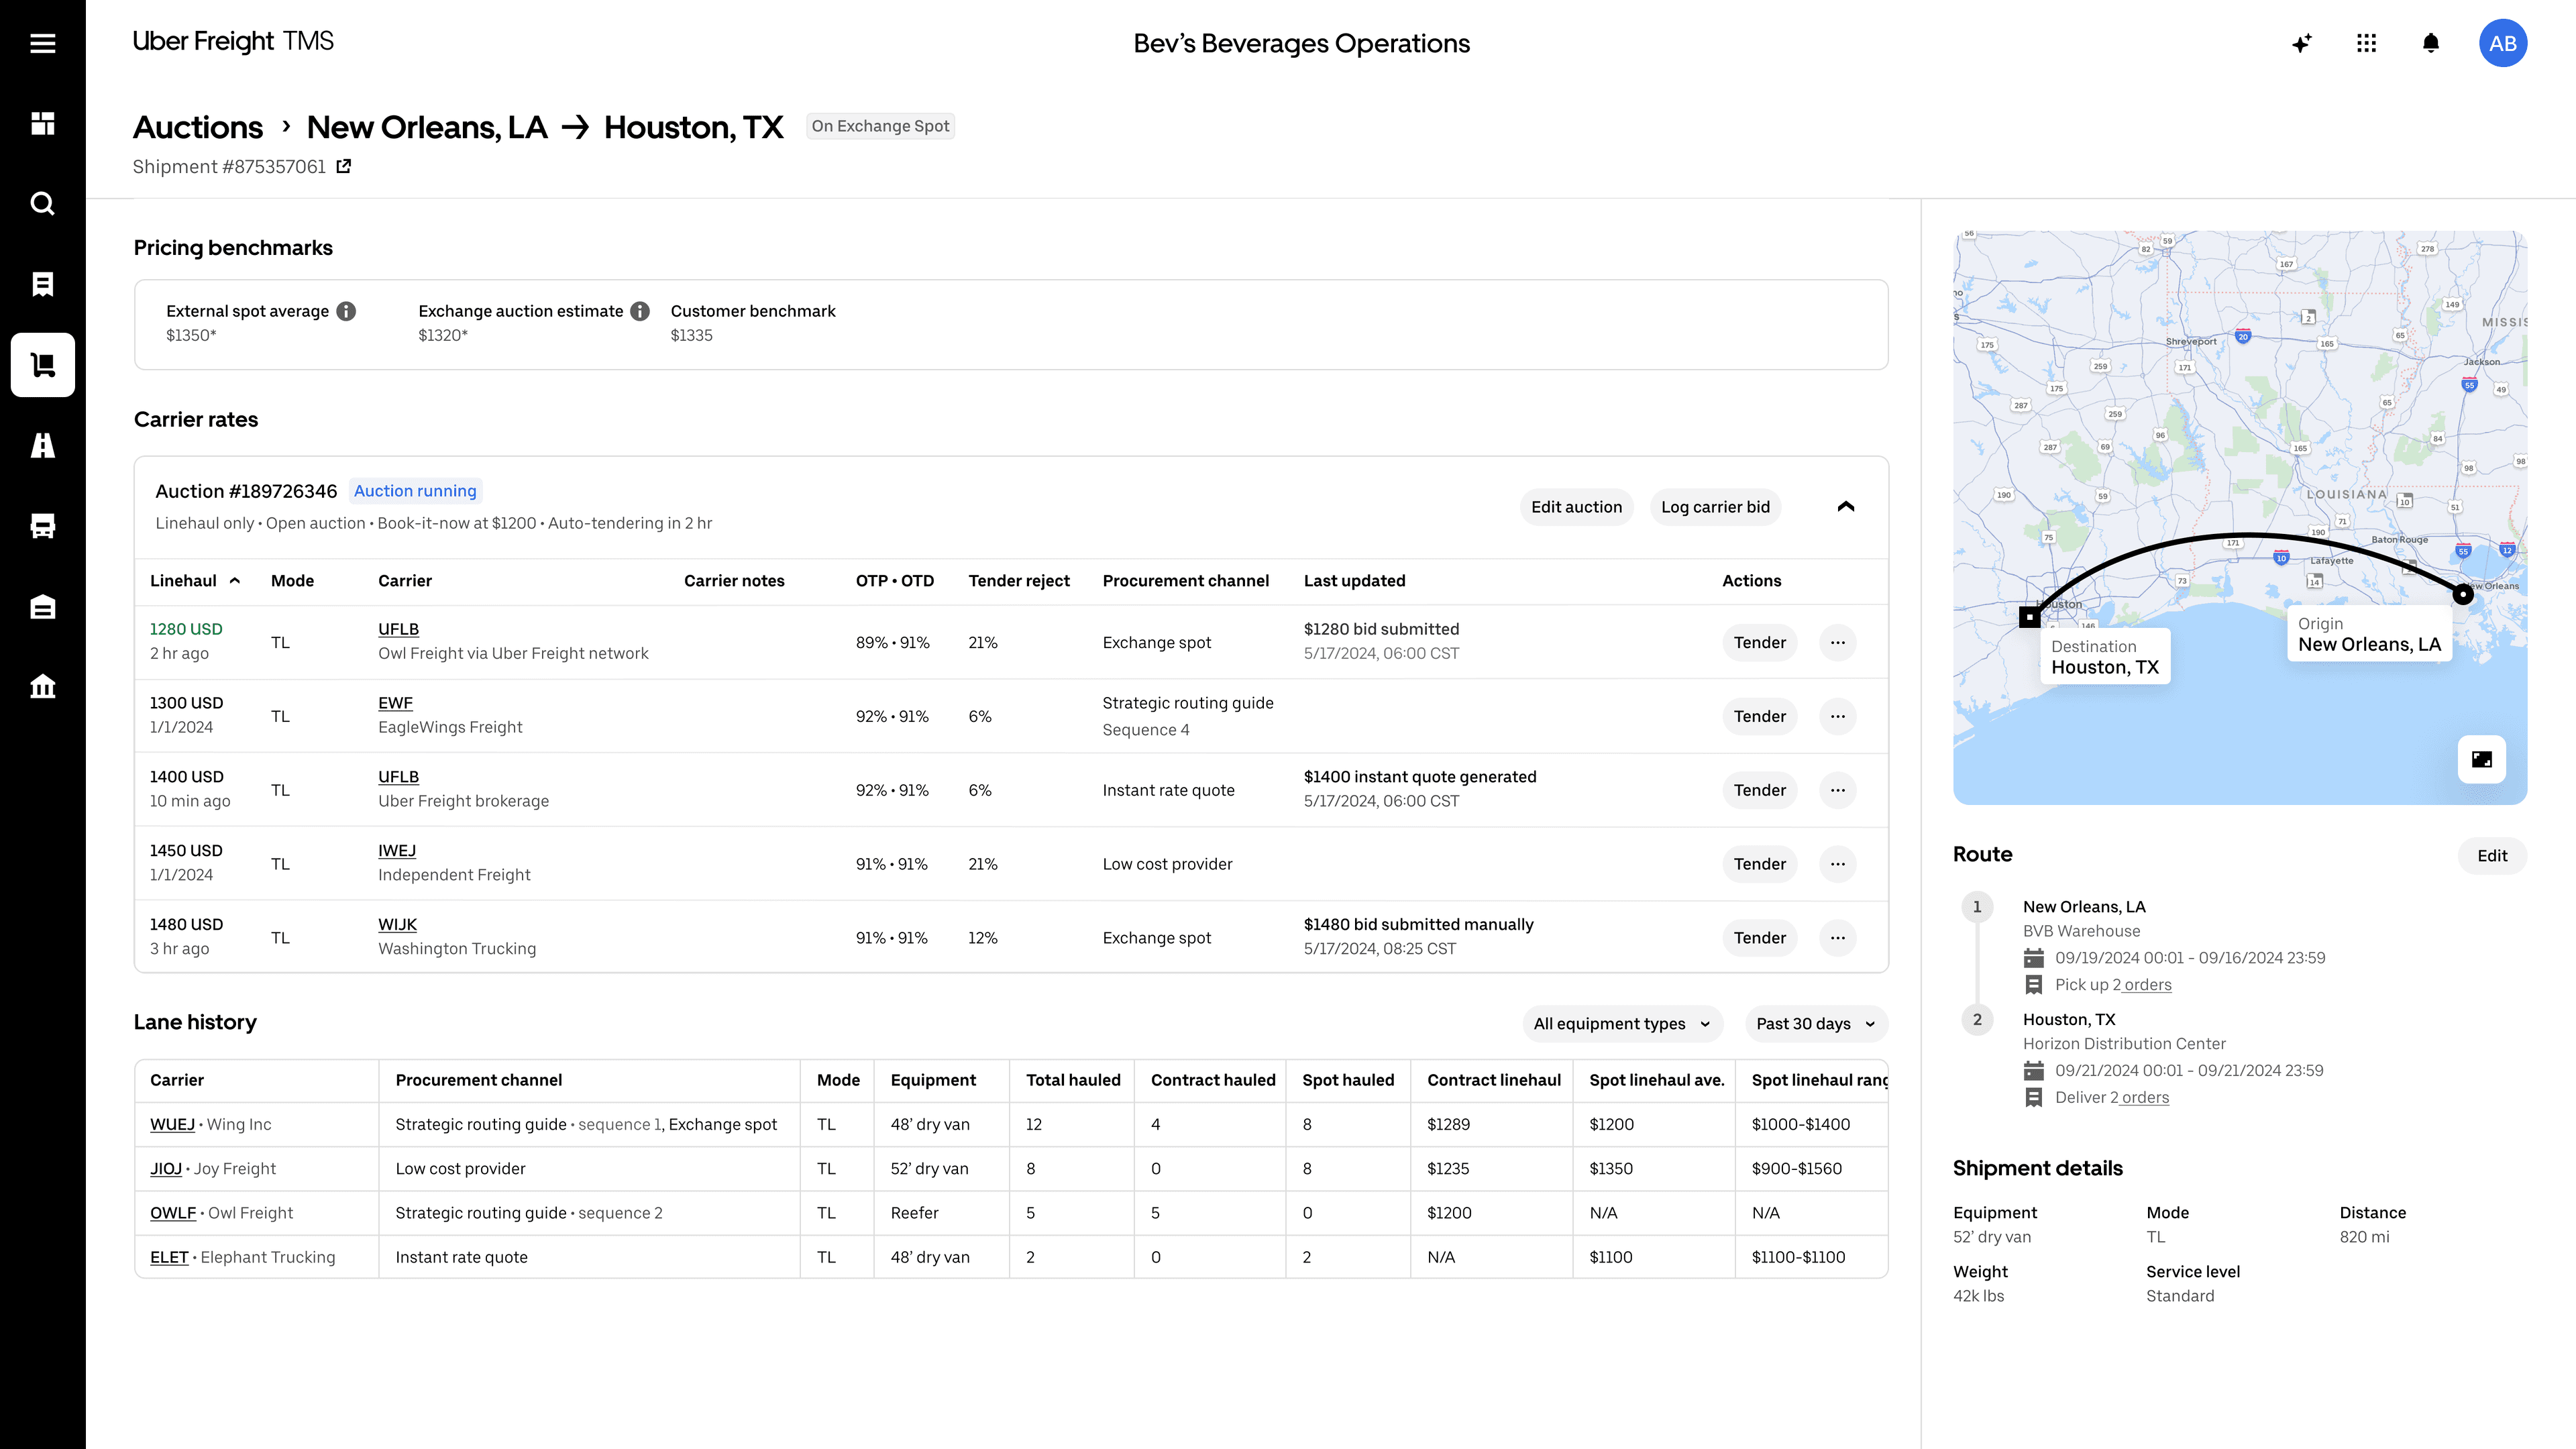
Task: Open shipment #875357061 external link icon
Action: (343, 166)
